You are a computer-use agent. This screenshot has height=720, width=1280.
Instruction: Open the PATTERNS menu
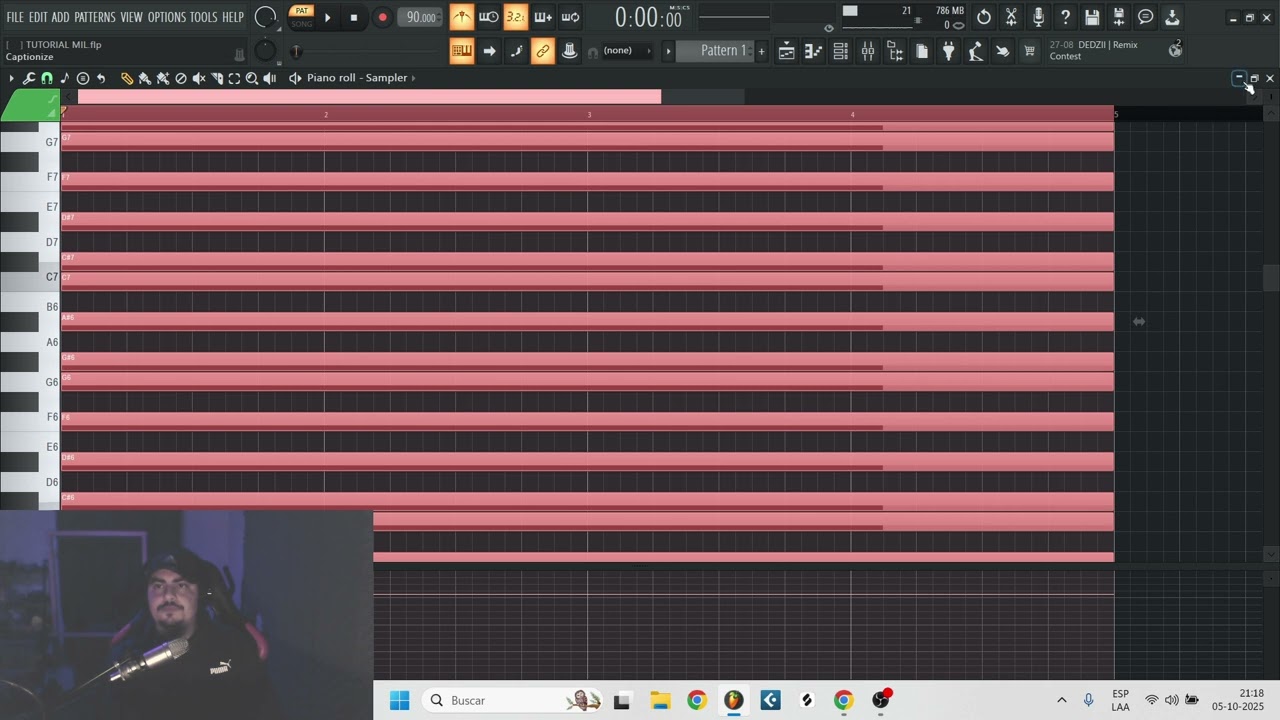click(95, 17)
